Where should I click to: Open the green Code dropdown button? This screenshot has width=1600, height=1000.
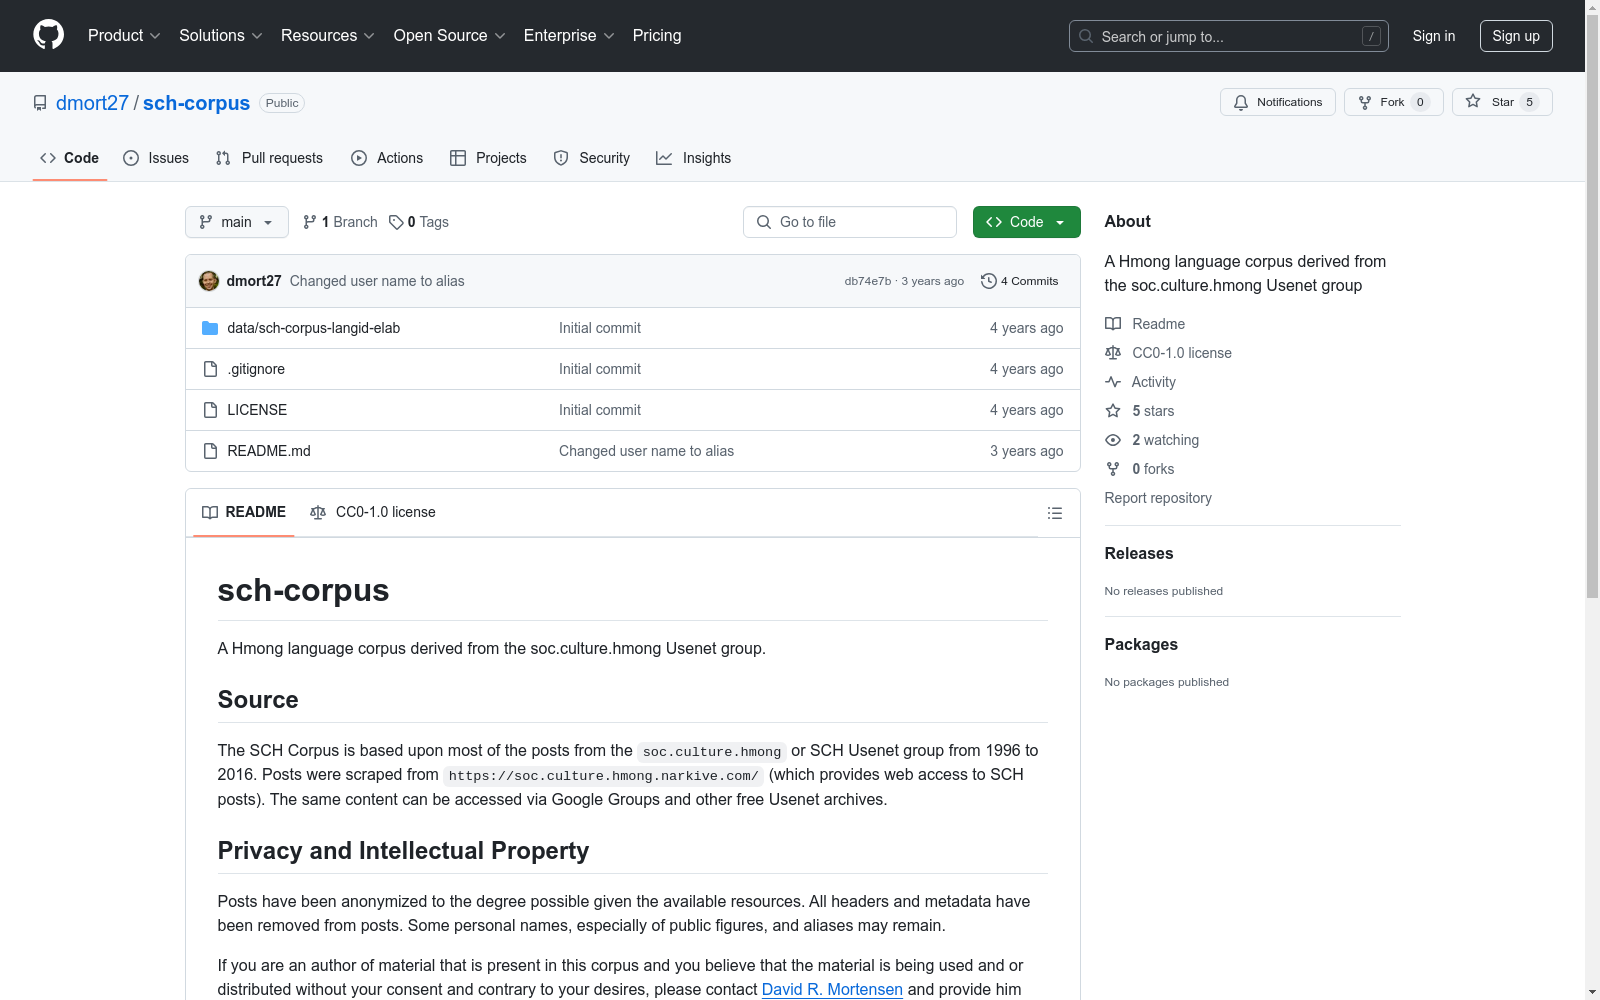tap(1026, 222)
